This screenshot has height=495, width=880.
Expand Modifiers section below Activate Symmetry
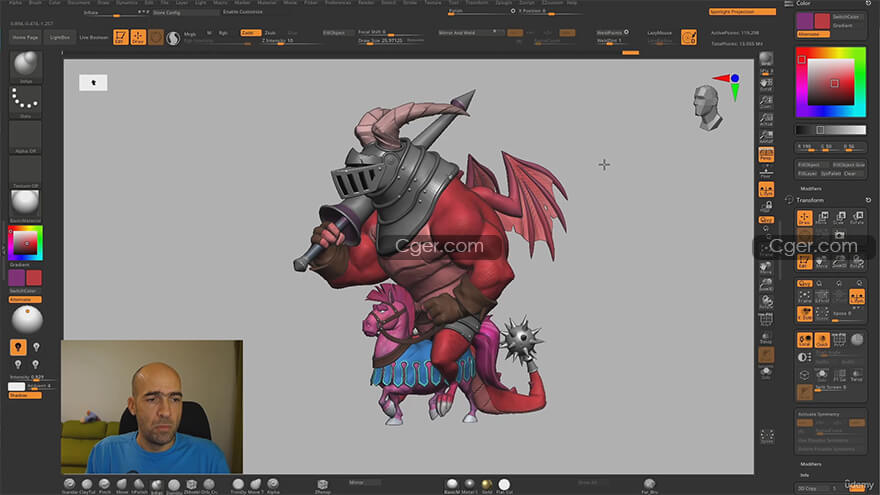pos(811,464)
